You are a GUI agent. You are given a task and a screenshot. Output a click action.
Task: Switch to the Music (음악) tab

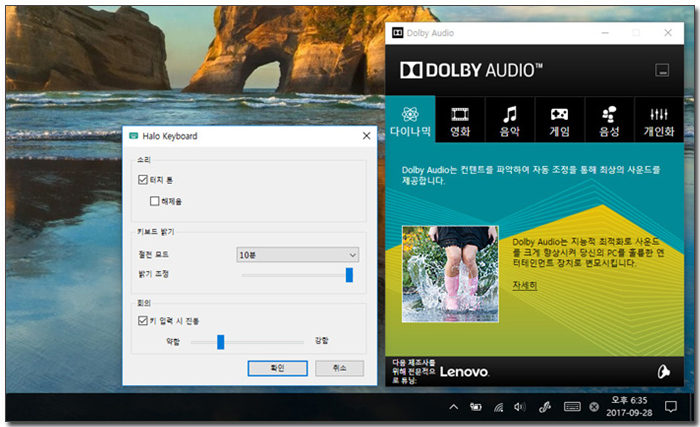tap(509, 120)
